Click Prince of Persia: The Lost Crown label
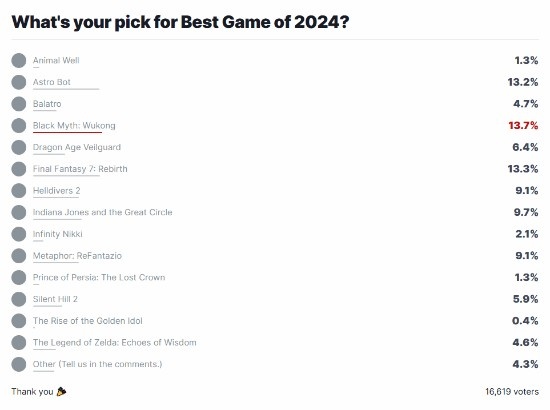The height and width of the screenshot is (410, 550). click(x=99, y=277)
